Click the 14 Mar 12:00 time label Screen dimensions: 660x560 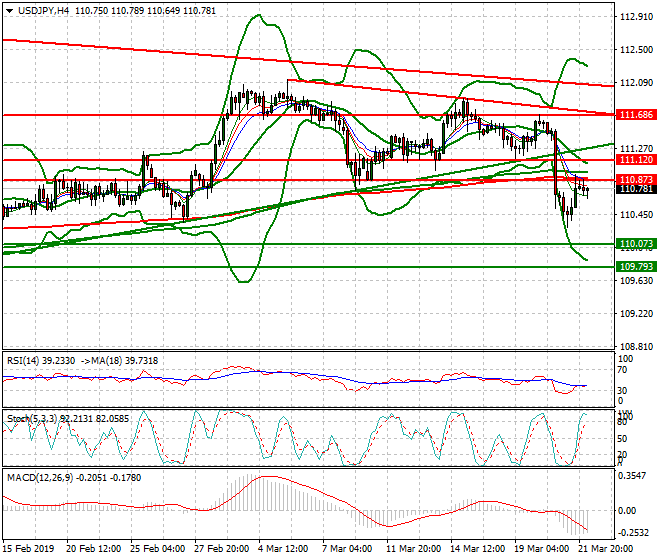point(477,549)
